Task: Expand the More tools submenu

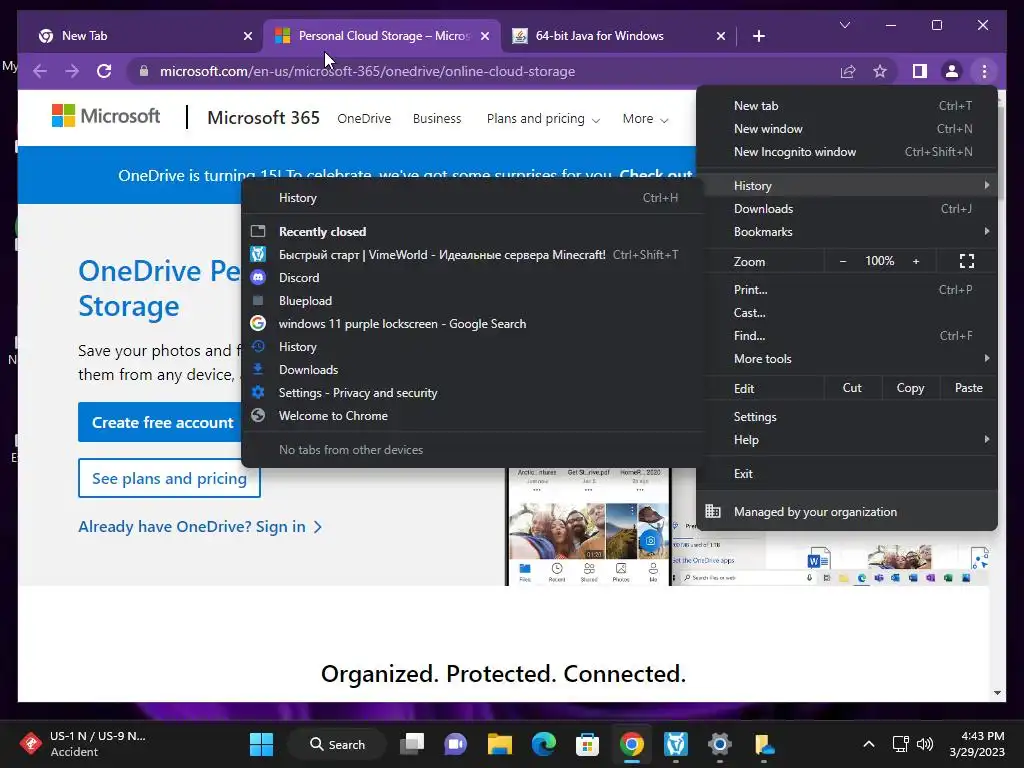Action: point(847,359)
